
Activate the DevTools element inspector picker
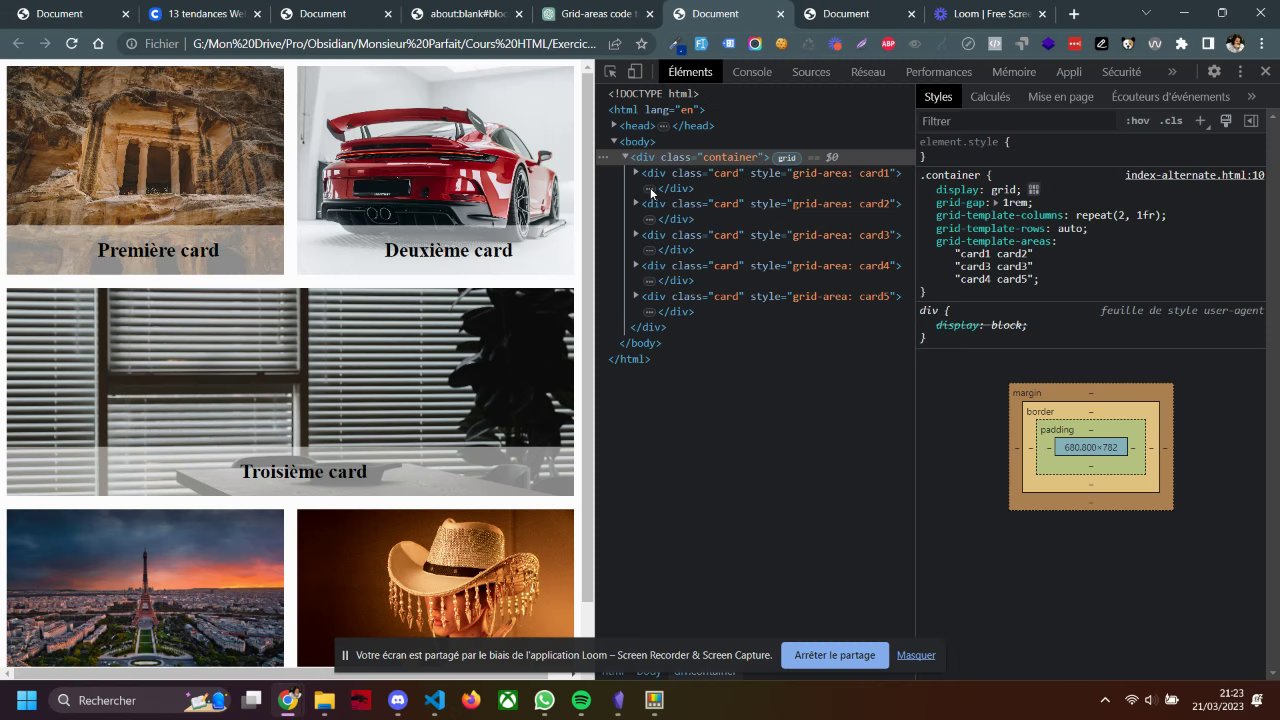click(x=610, y=72)
